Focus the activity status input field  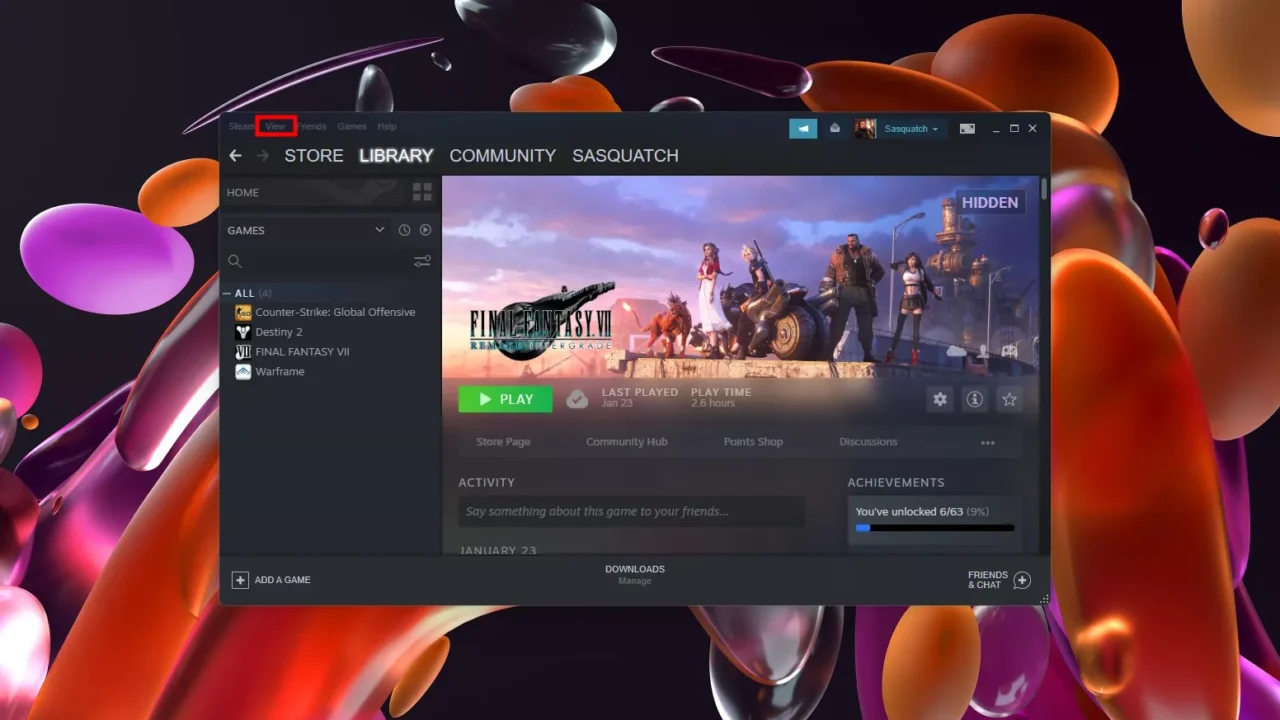(632, 511)
